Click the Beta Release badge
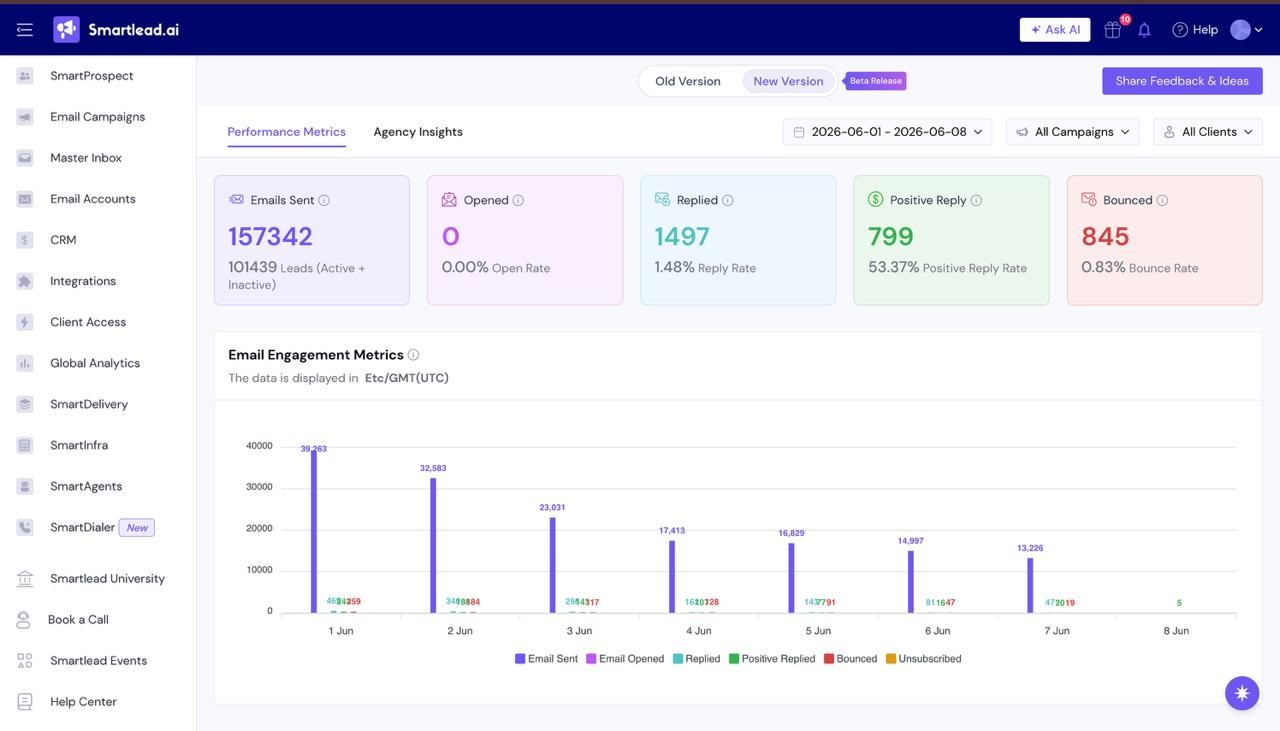 coord(876,81)
